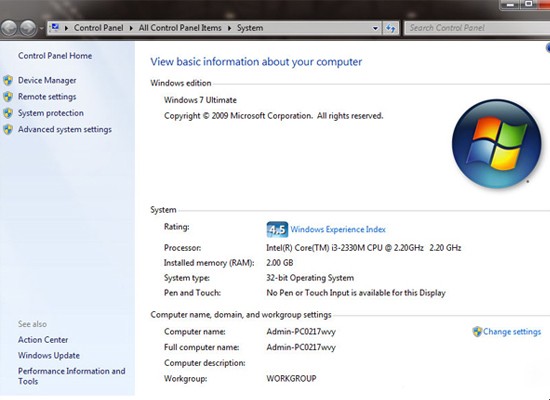Viewport: 550px width, 400px height.
Task: Click shield icon next to System protection
Action: [x=8, y=113]
